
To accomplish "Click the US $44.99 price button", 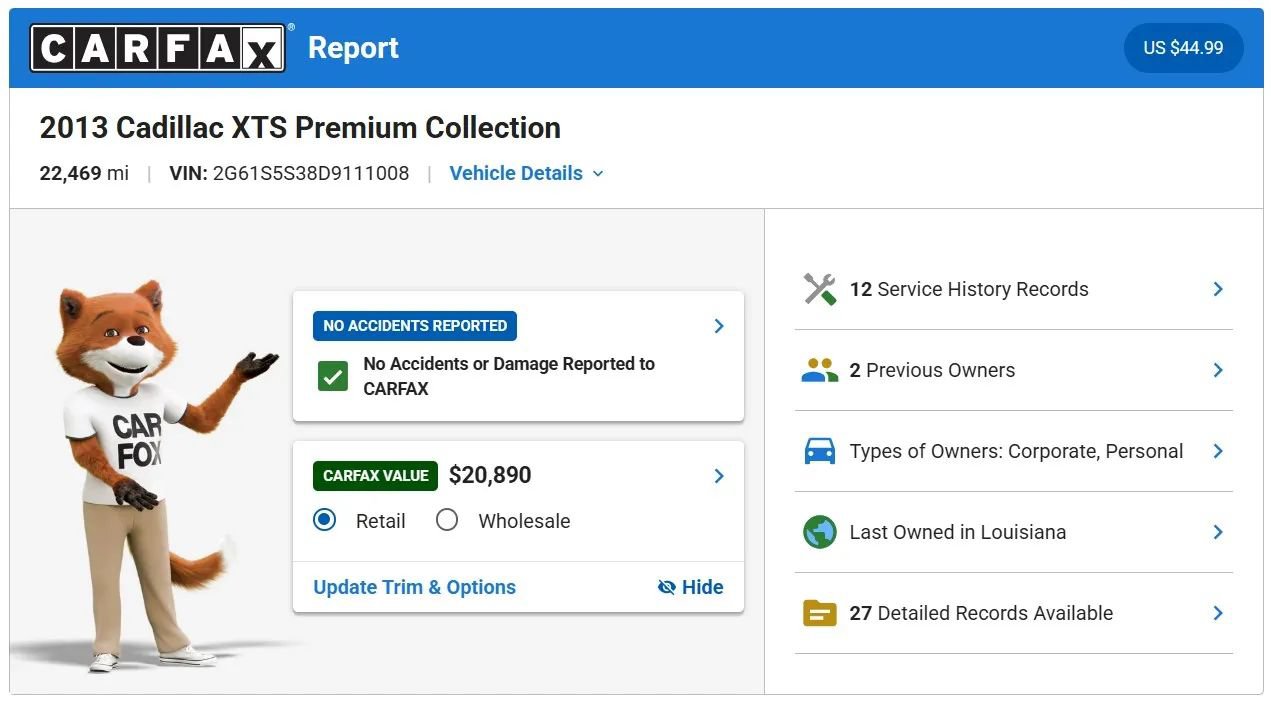I will 1183,48.
